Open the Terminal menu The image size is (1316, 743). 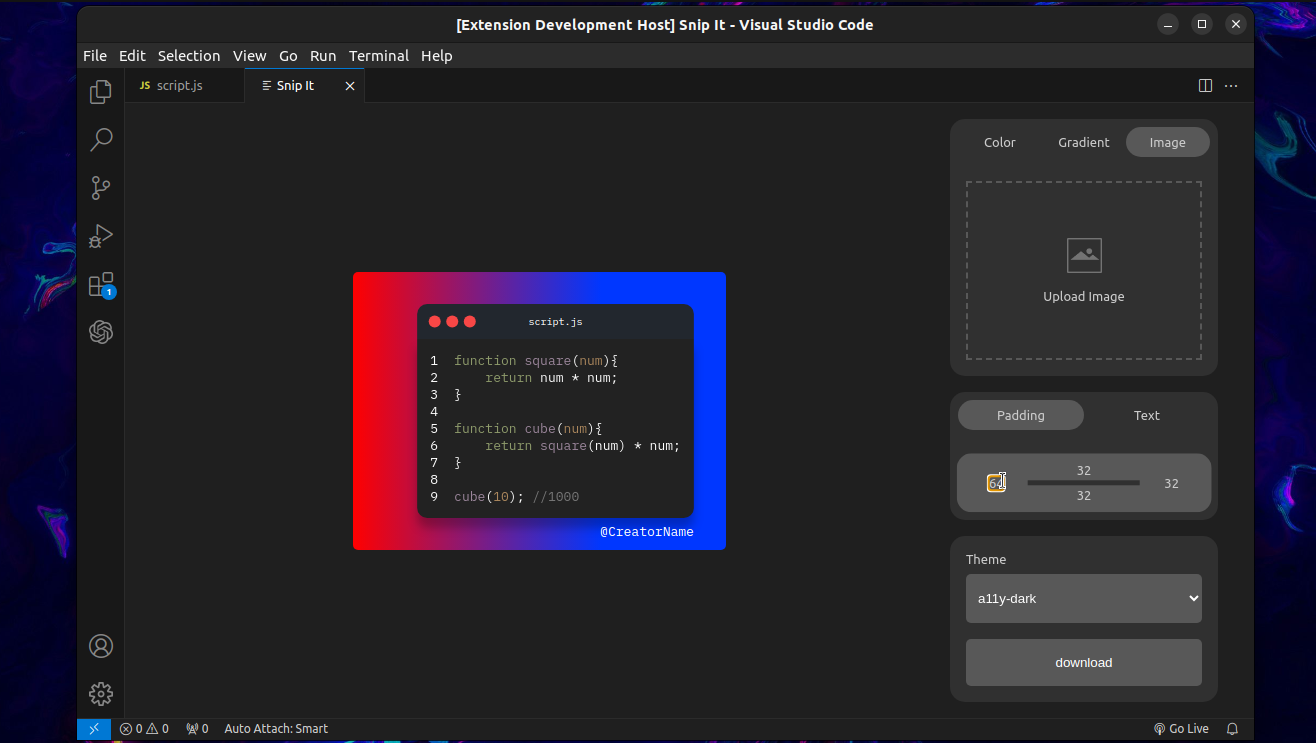379,56
